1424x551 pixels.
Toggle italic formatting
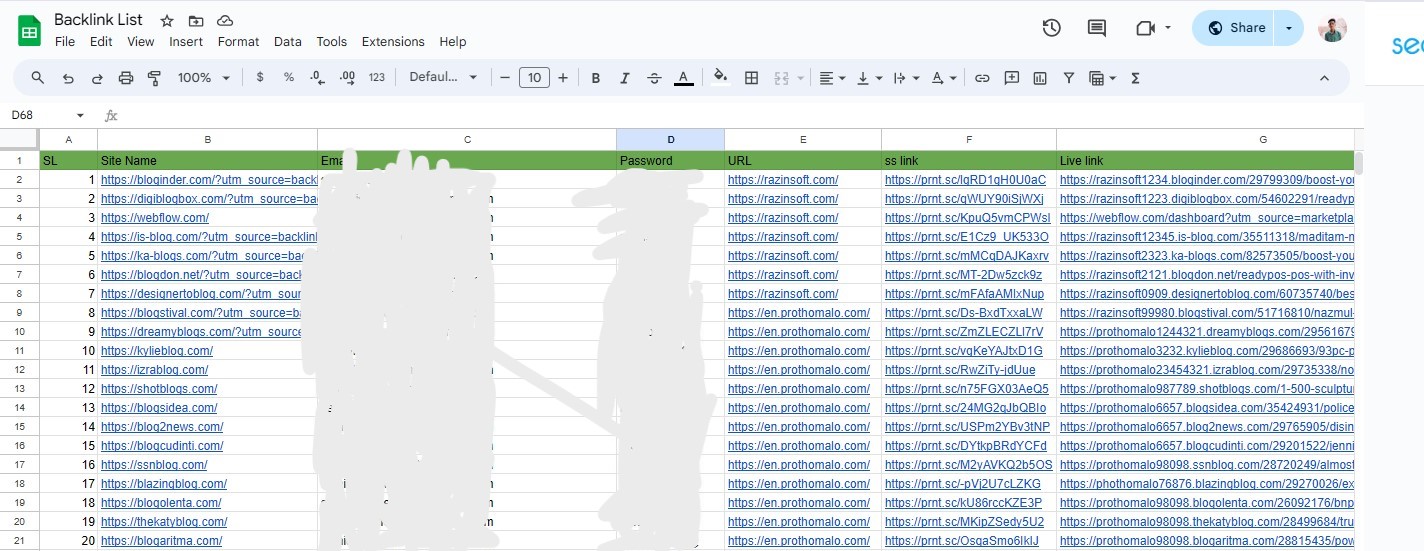pos(625,78)
